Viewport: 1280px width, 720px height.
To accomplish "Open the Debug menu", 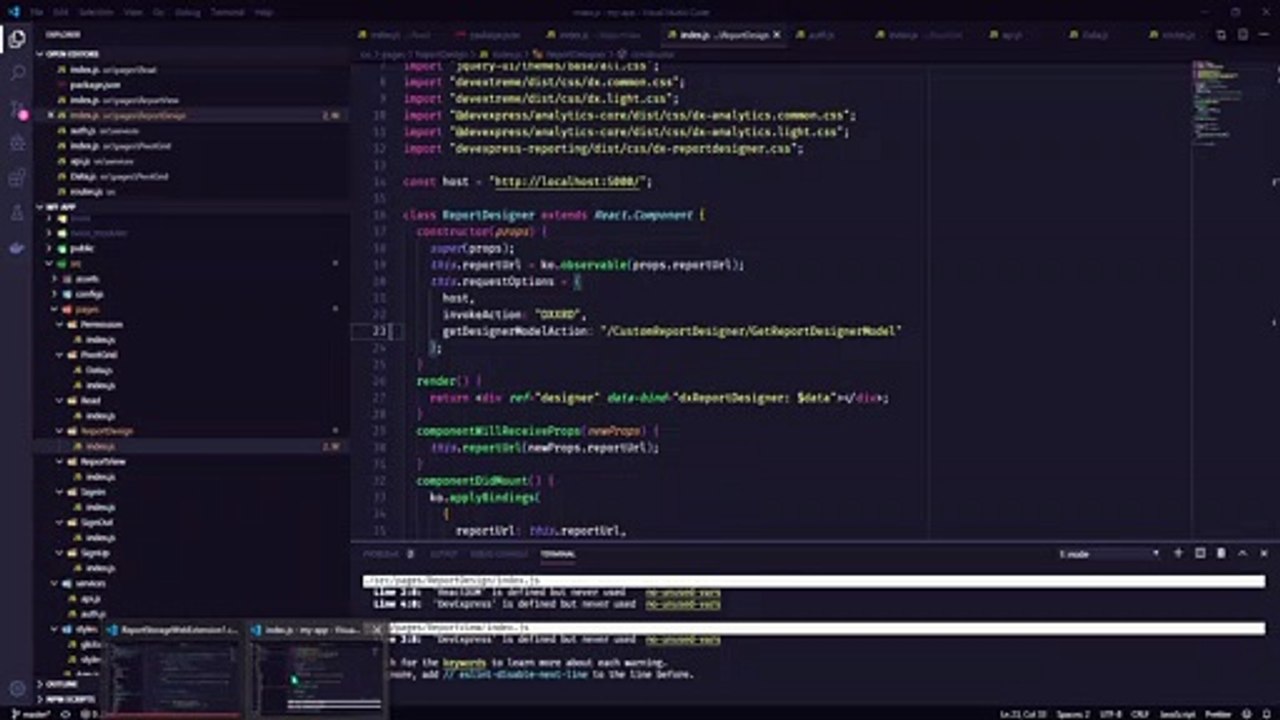I will click(x=187, y=12).
